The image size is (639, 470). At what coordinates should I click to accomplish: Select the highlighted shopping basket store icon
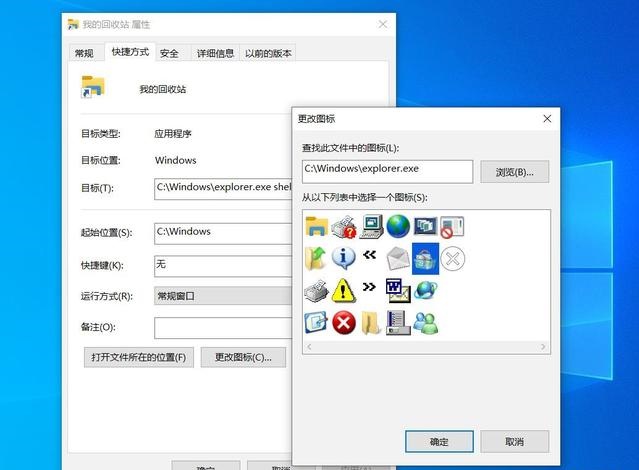click(x=425, y=258)
